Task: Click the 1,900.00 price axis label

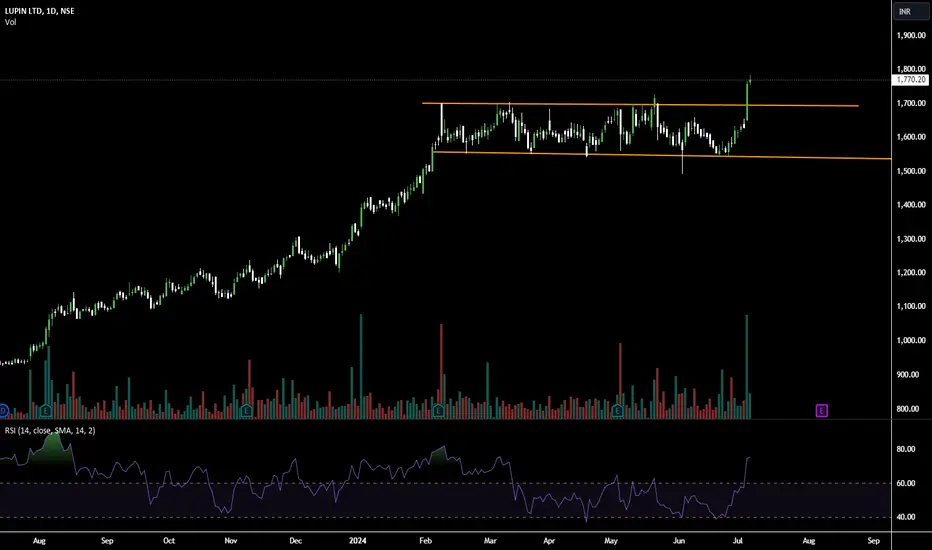Action: pos(911,35)
